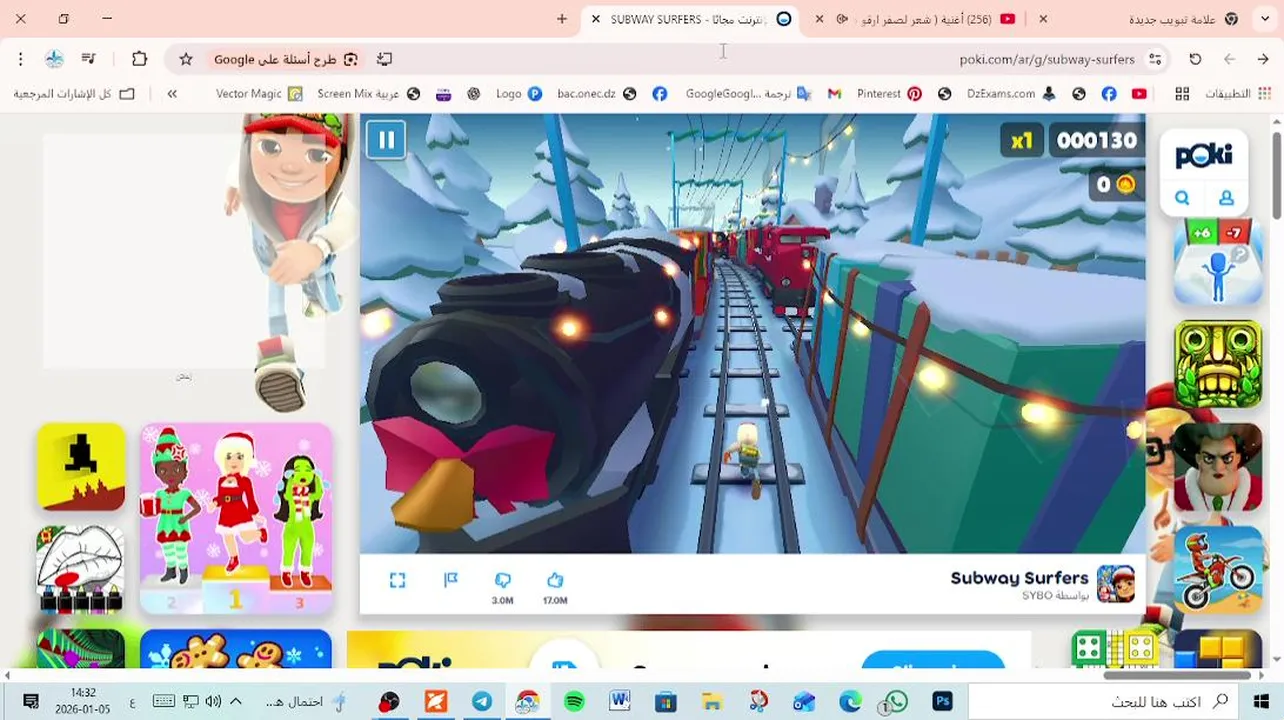
Task: Open the Moto X3M motorbike game thumbnail
Action: (1218, 569)
